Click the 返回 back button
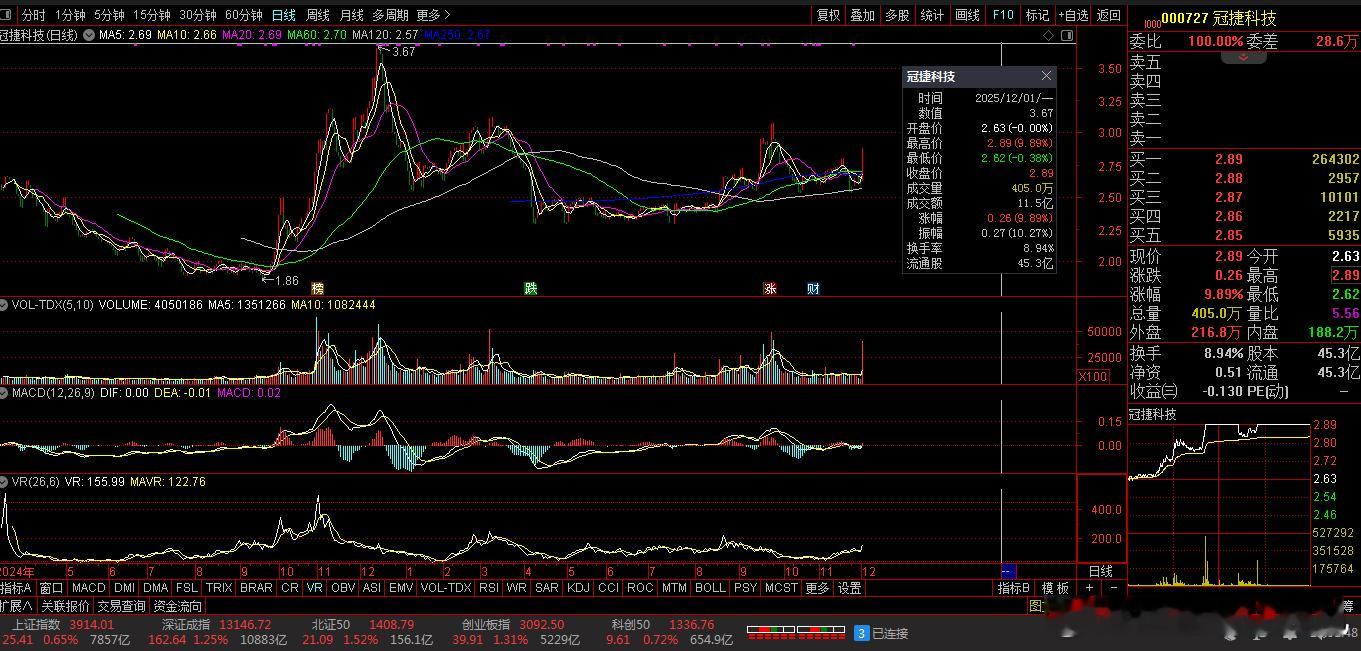 coord(1108,15)
